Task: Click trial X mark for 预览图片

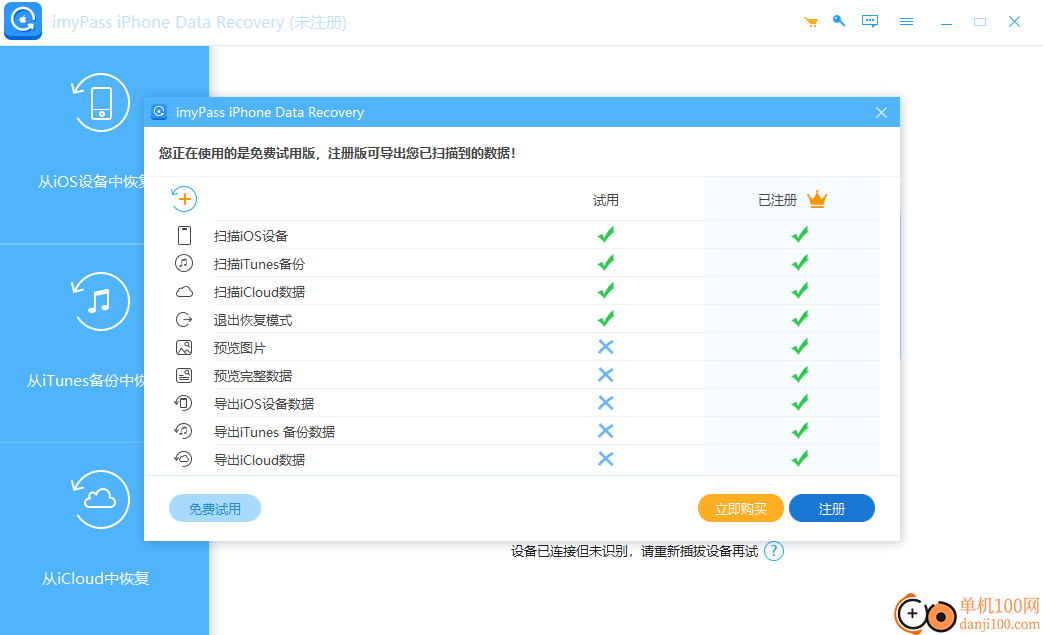Action: pos(605,347)
